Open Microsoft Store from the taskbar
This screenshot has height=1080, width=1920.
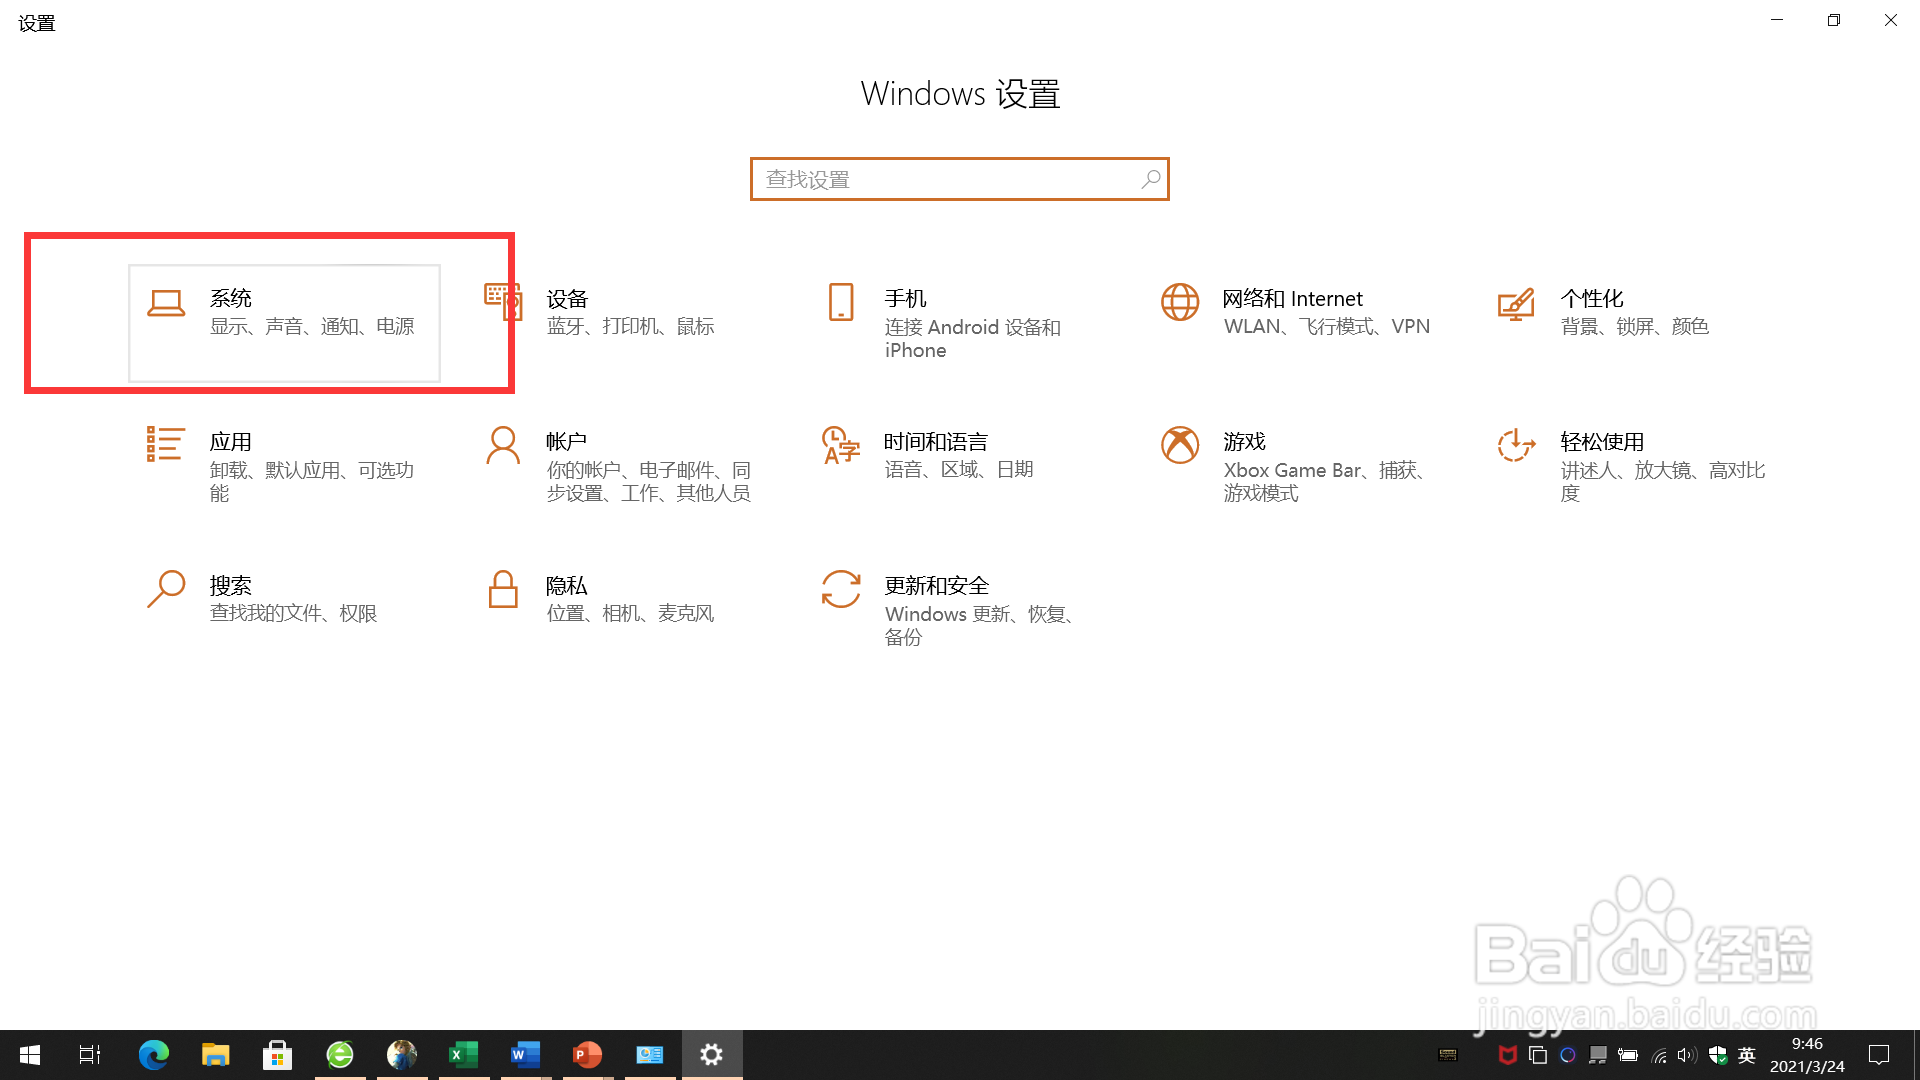coord(277,1054)
